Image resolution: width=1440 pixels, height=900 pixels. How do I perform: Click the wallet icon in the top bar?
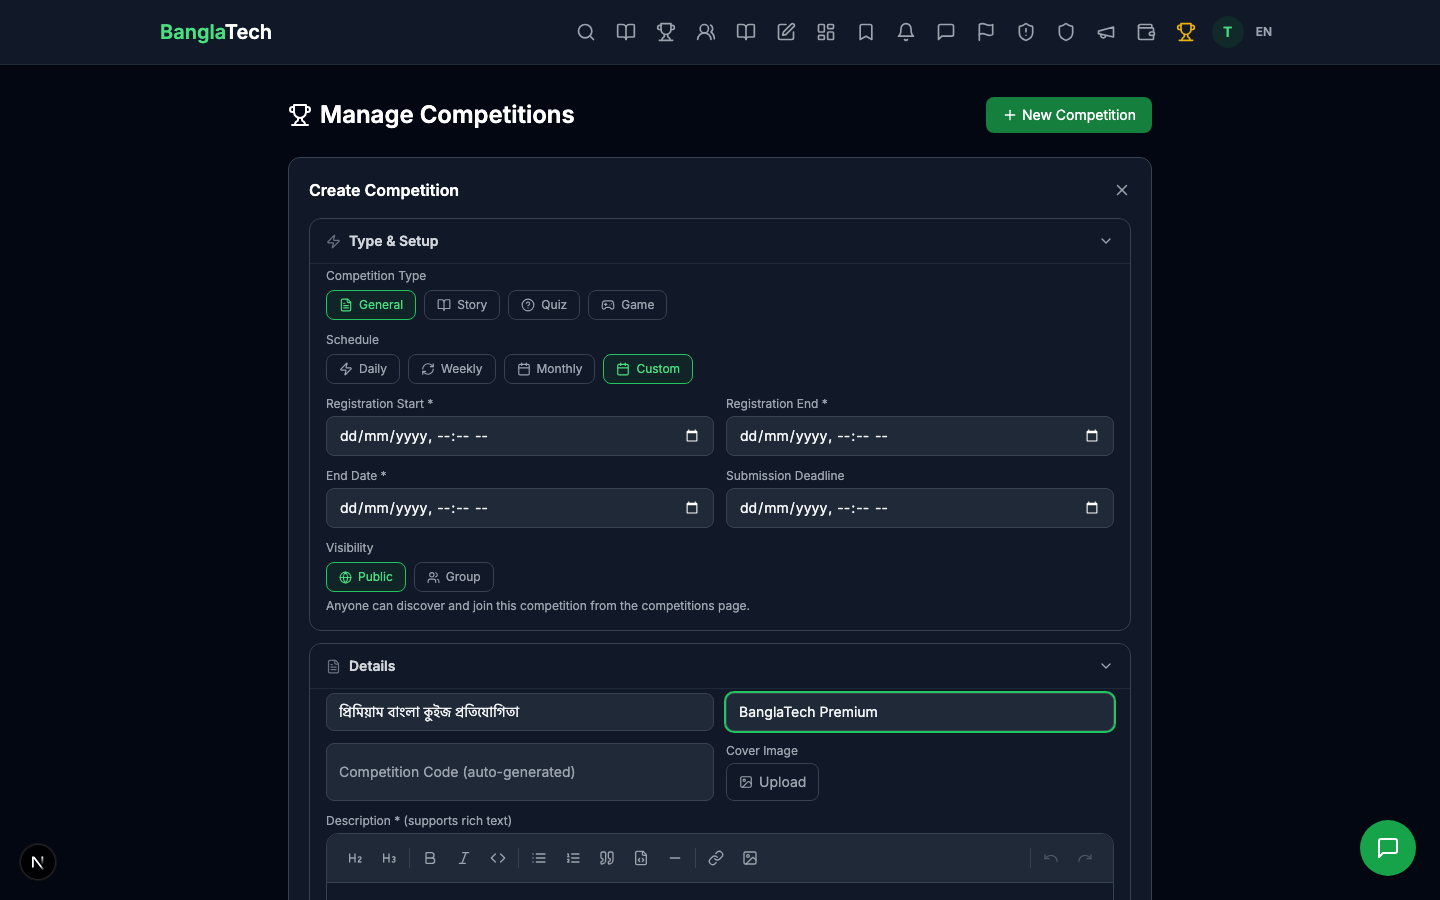click(1146, 32)
